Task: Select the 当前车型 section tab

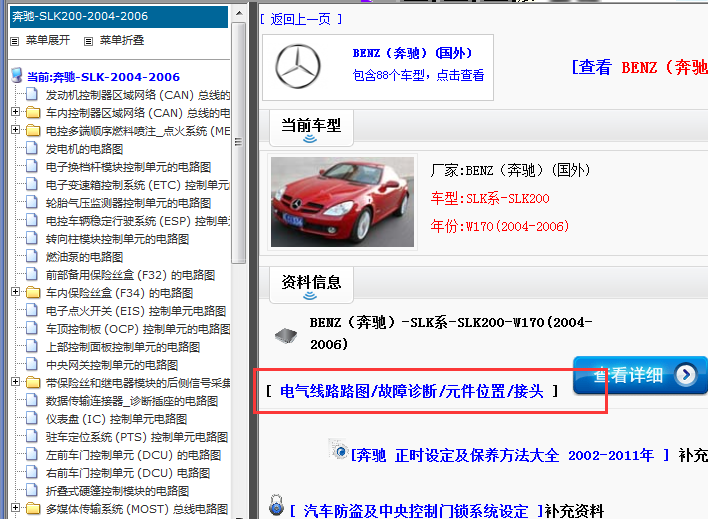Action: click(x=311, y=128)
